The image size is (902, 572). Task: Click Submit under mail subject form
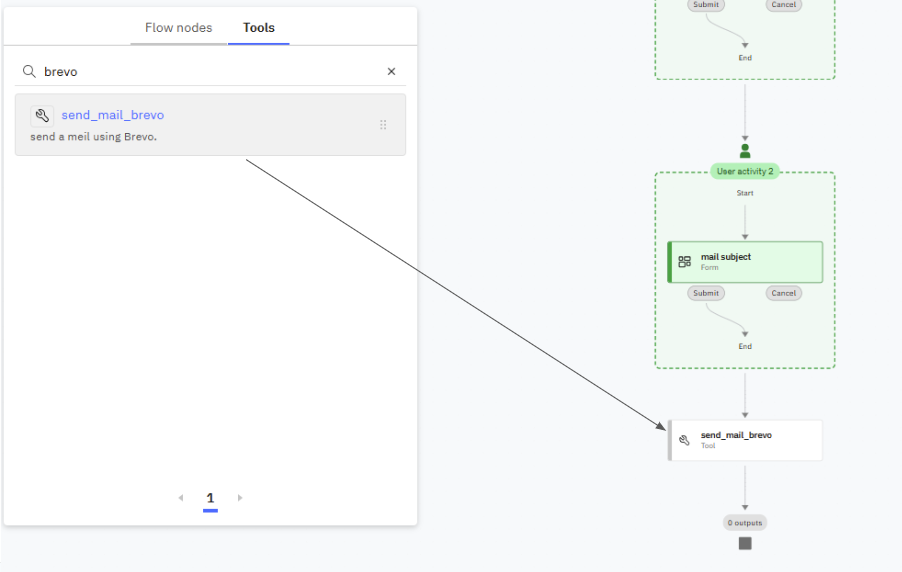pyautogui.click(x=706, y=293)
